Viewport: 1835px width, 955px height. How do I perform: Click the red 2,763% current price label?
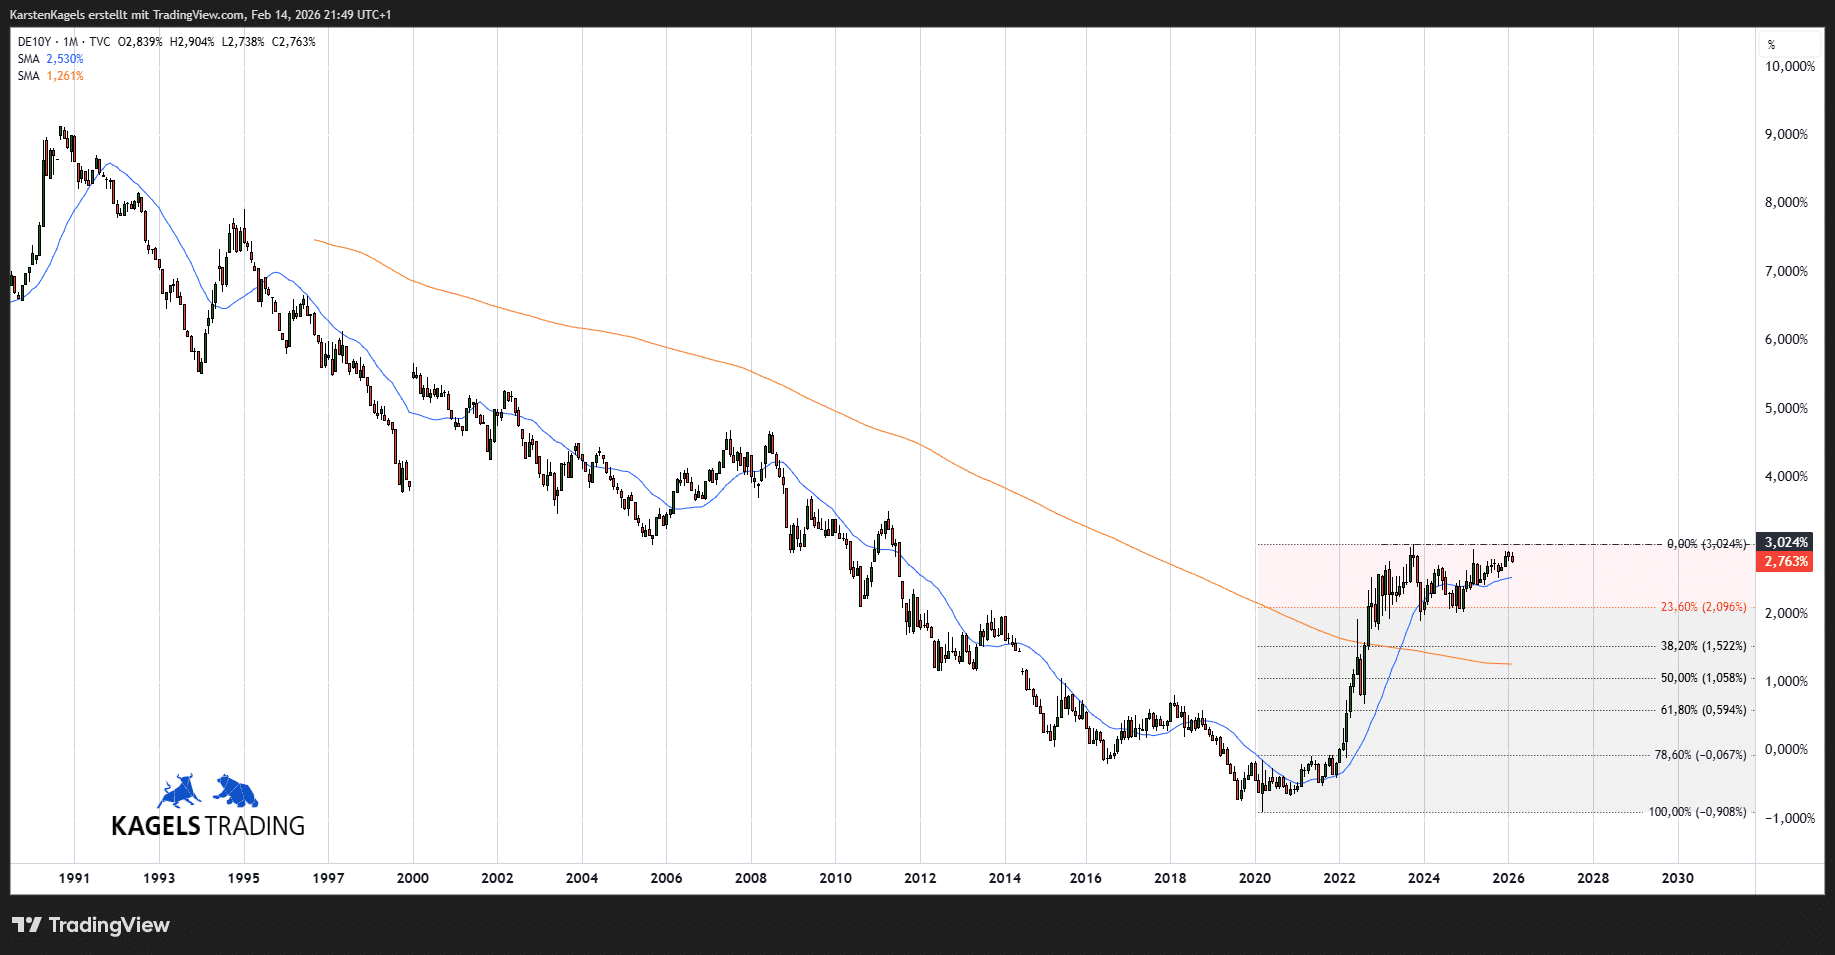(1785, 562)
